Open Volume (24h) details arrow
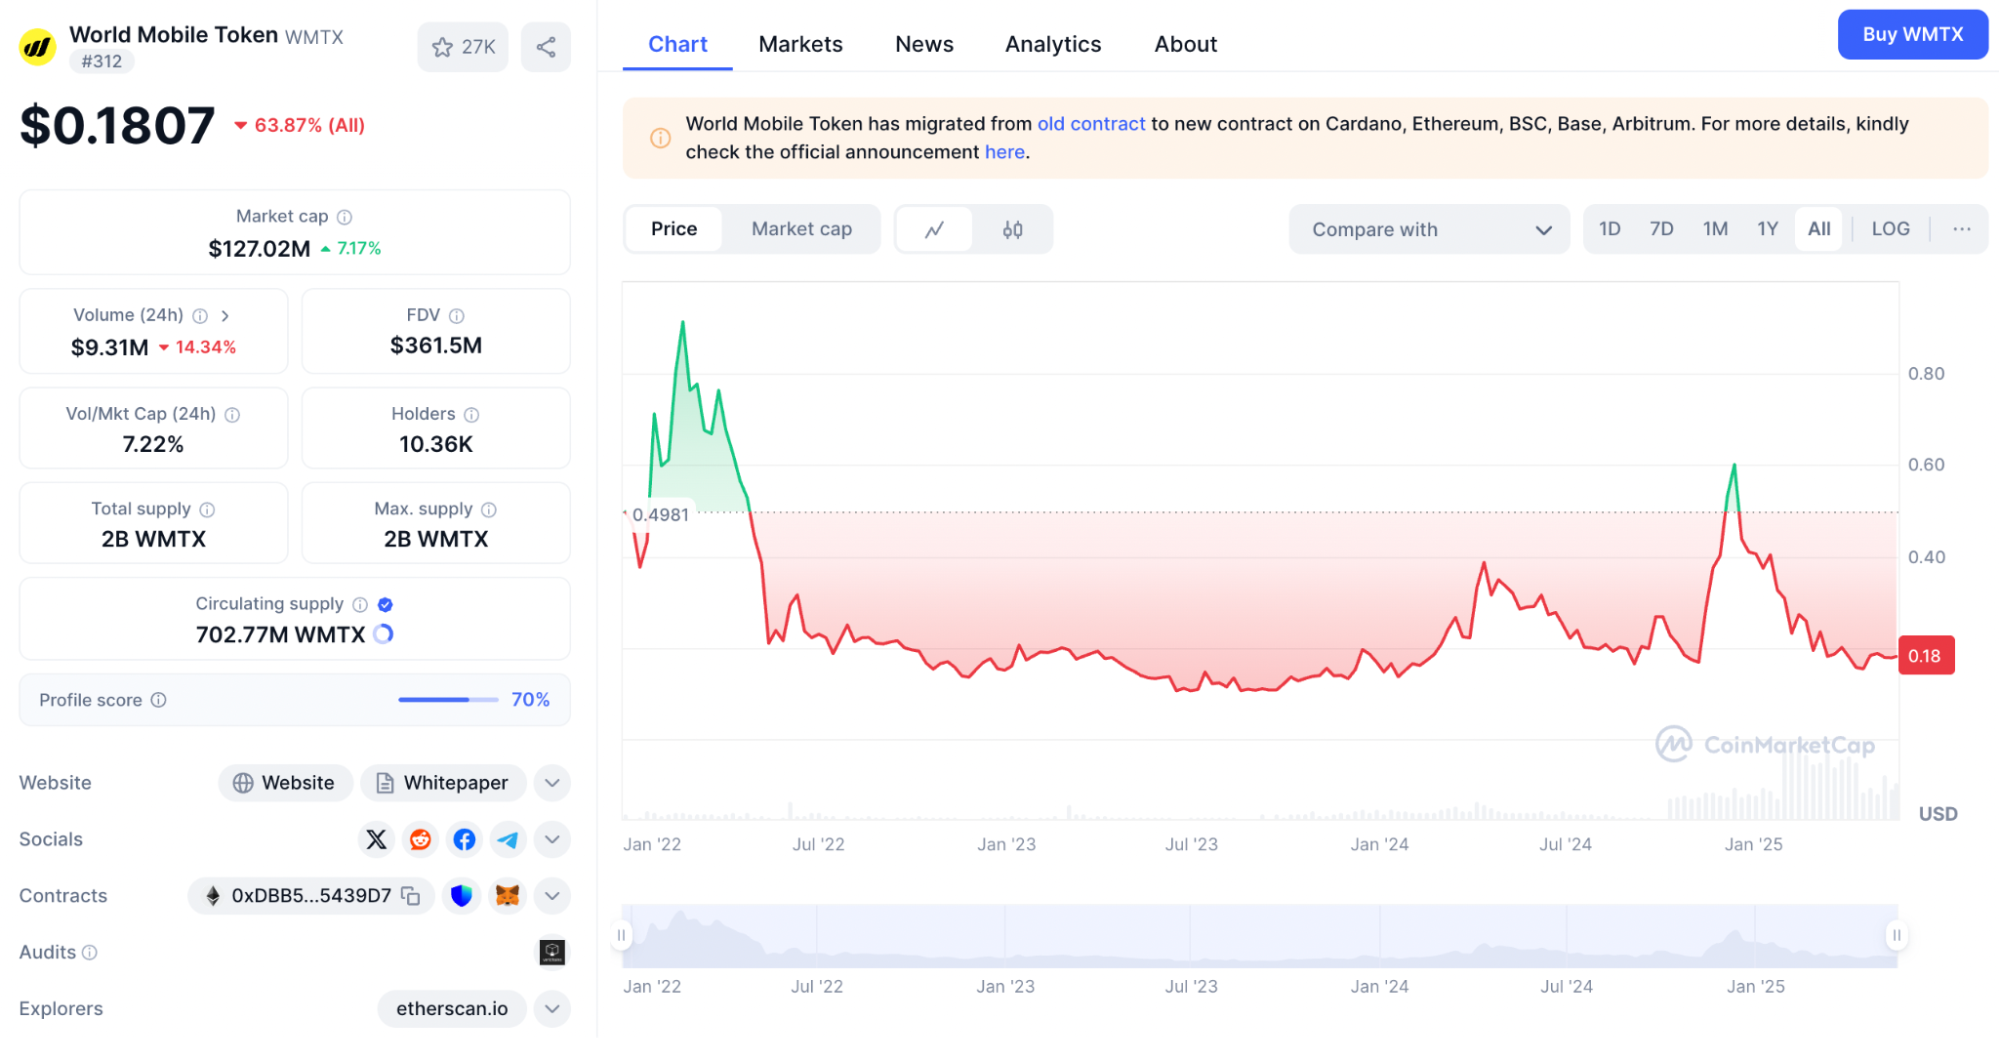The image size is (1999, 1038). click(226, 316)
